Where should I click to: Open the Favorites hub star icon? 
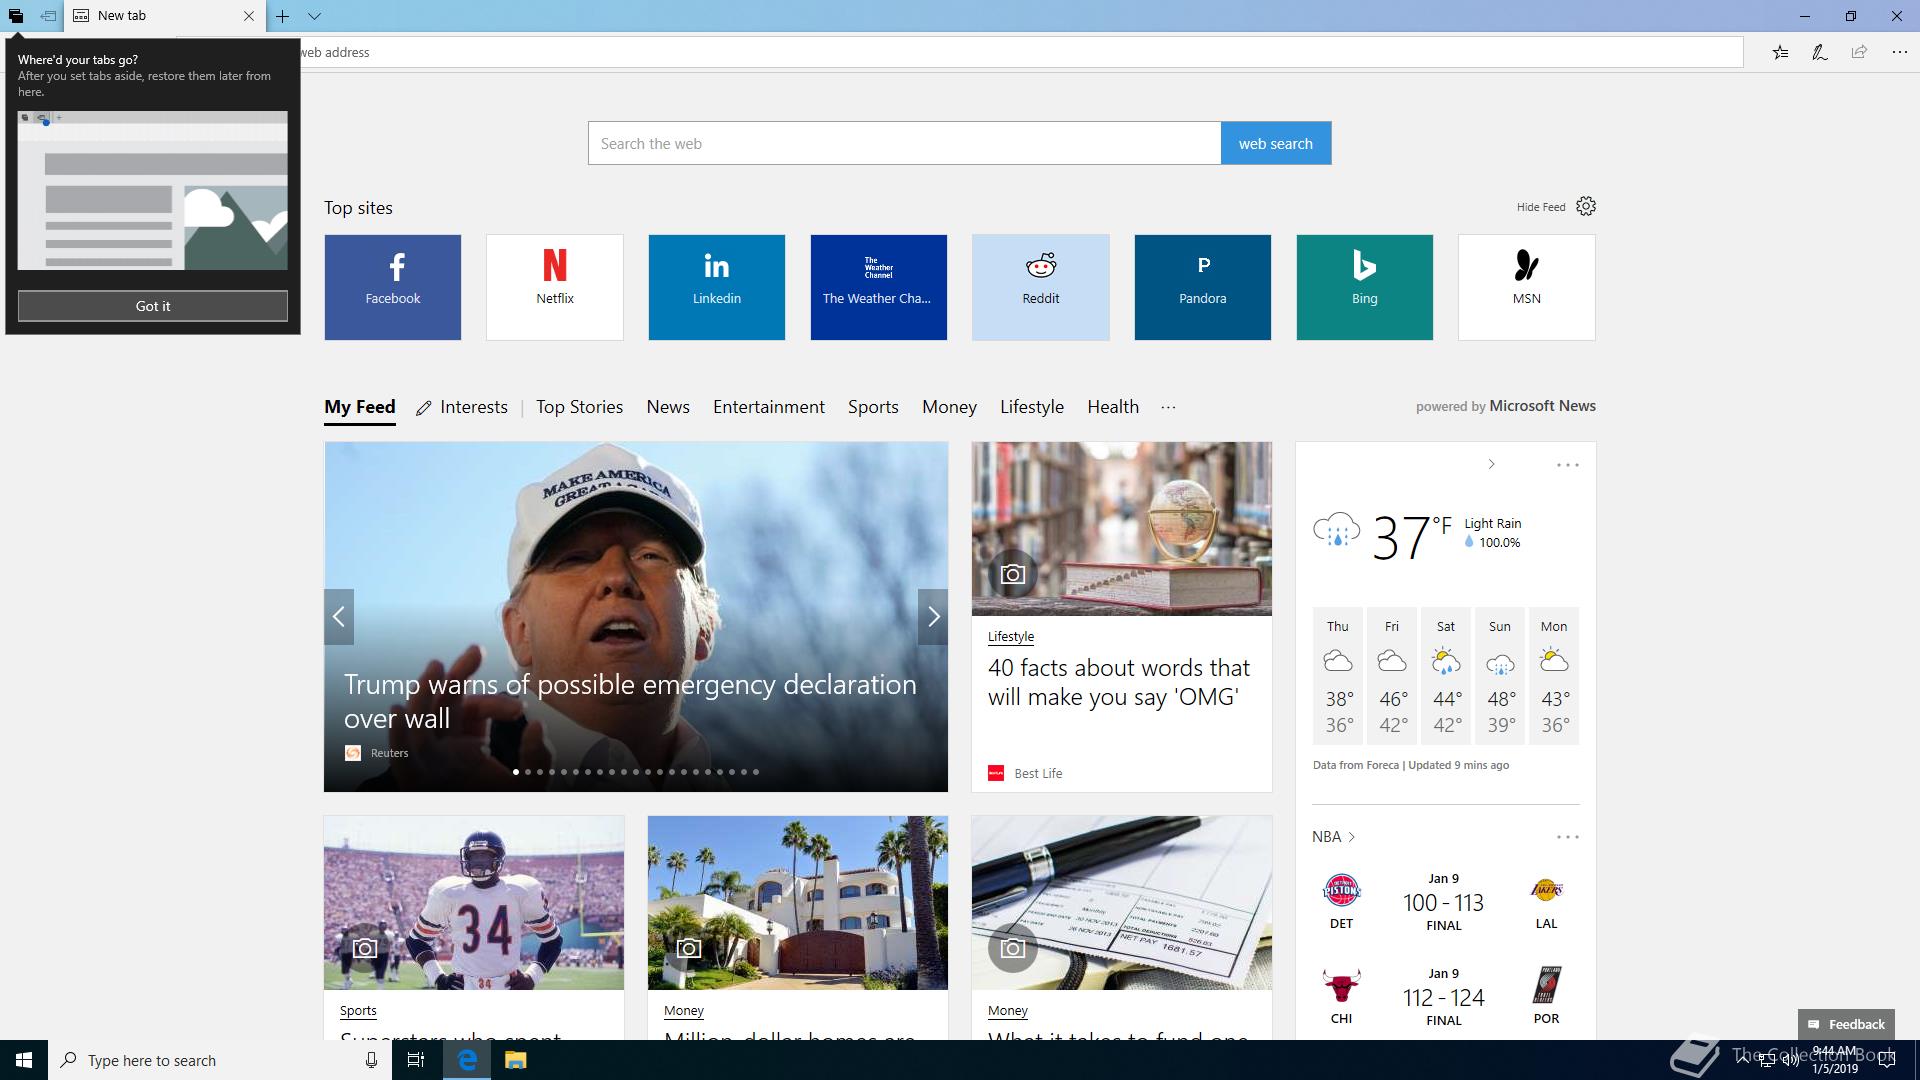click(x=1780, y=52)
